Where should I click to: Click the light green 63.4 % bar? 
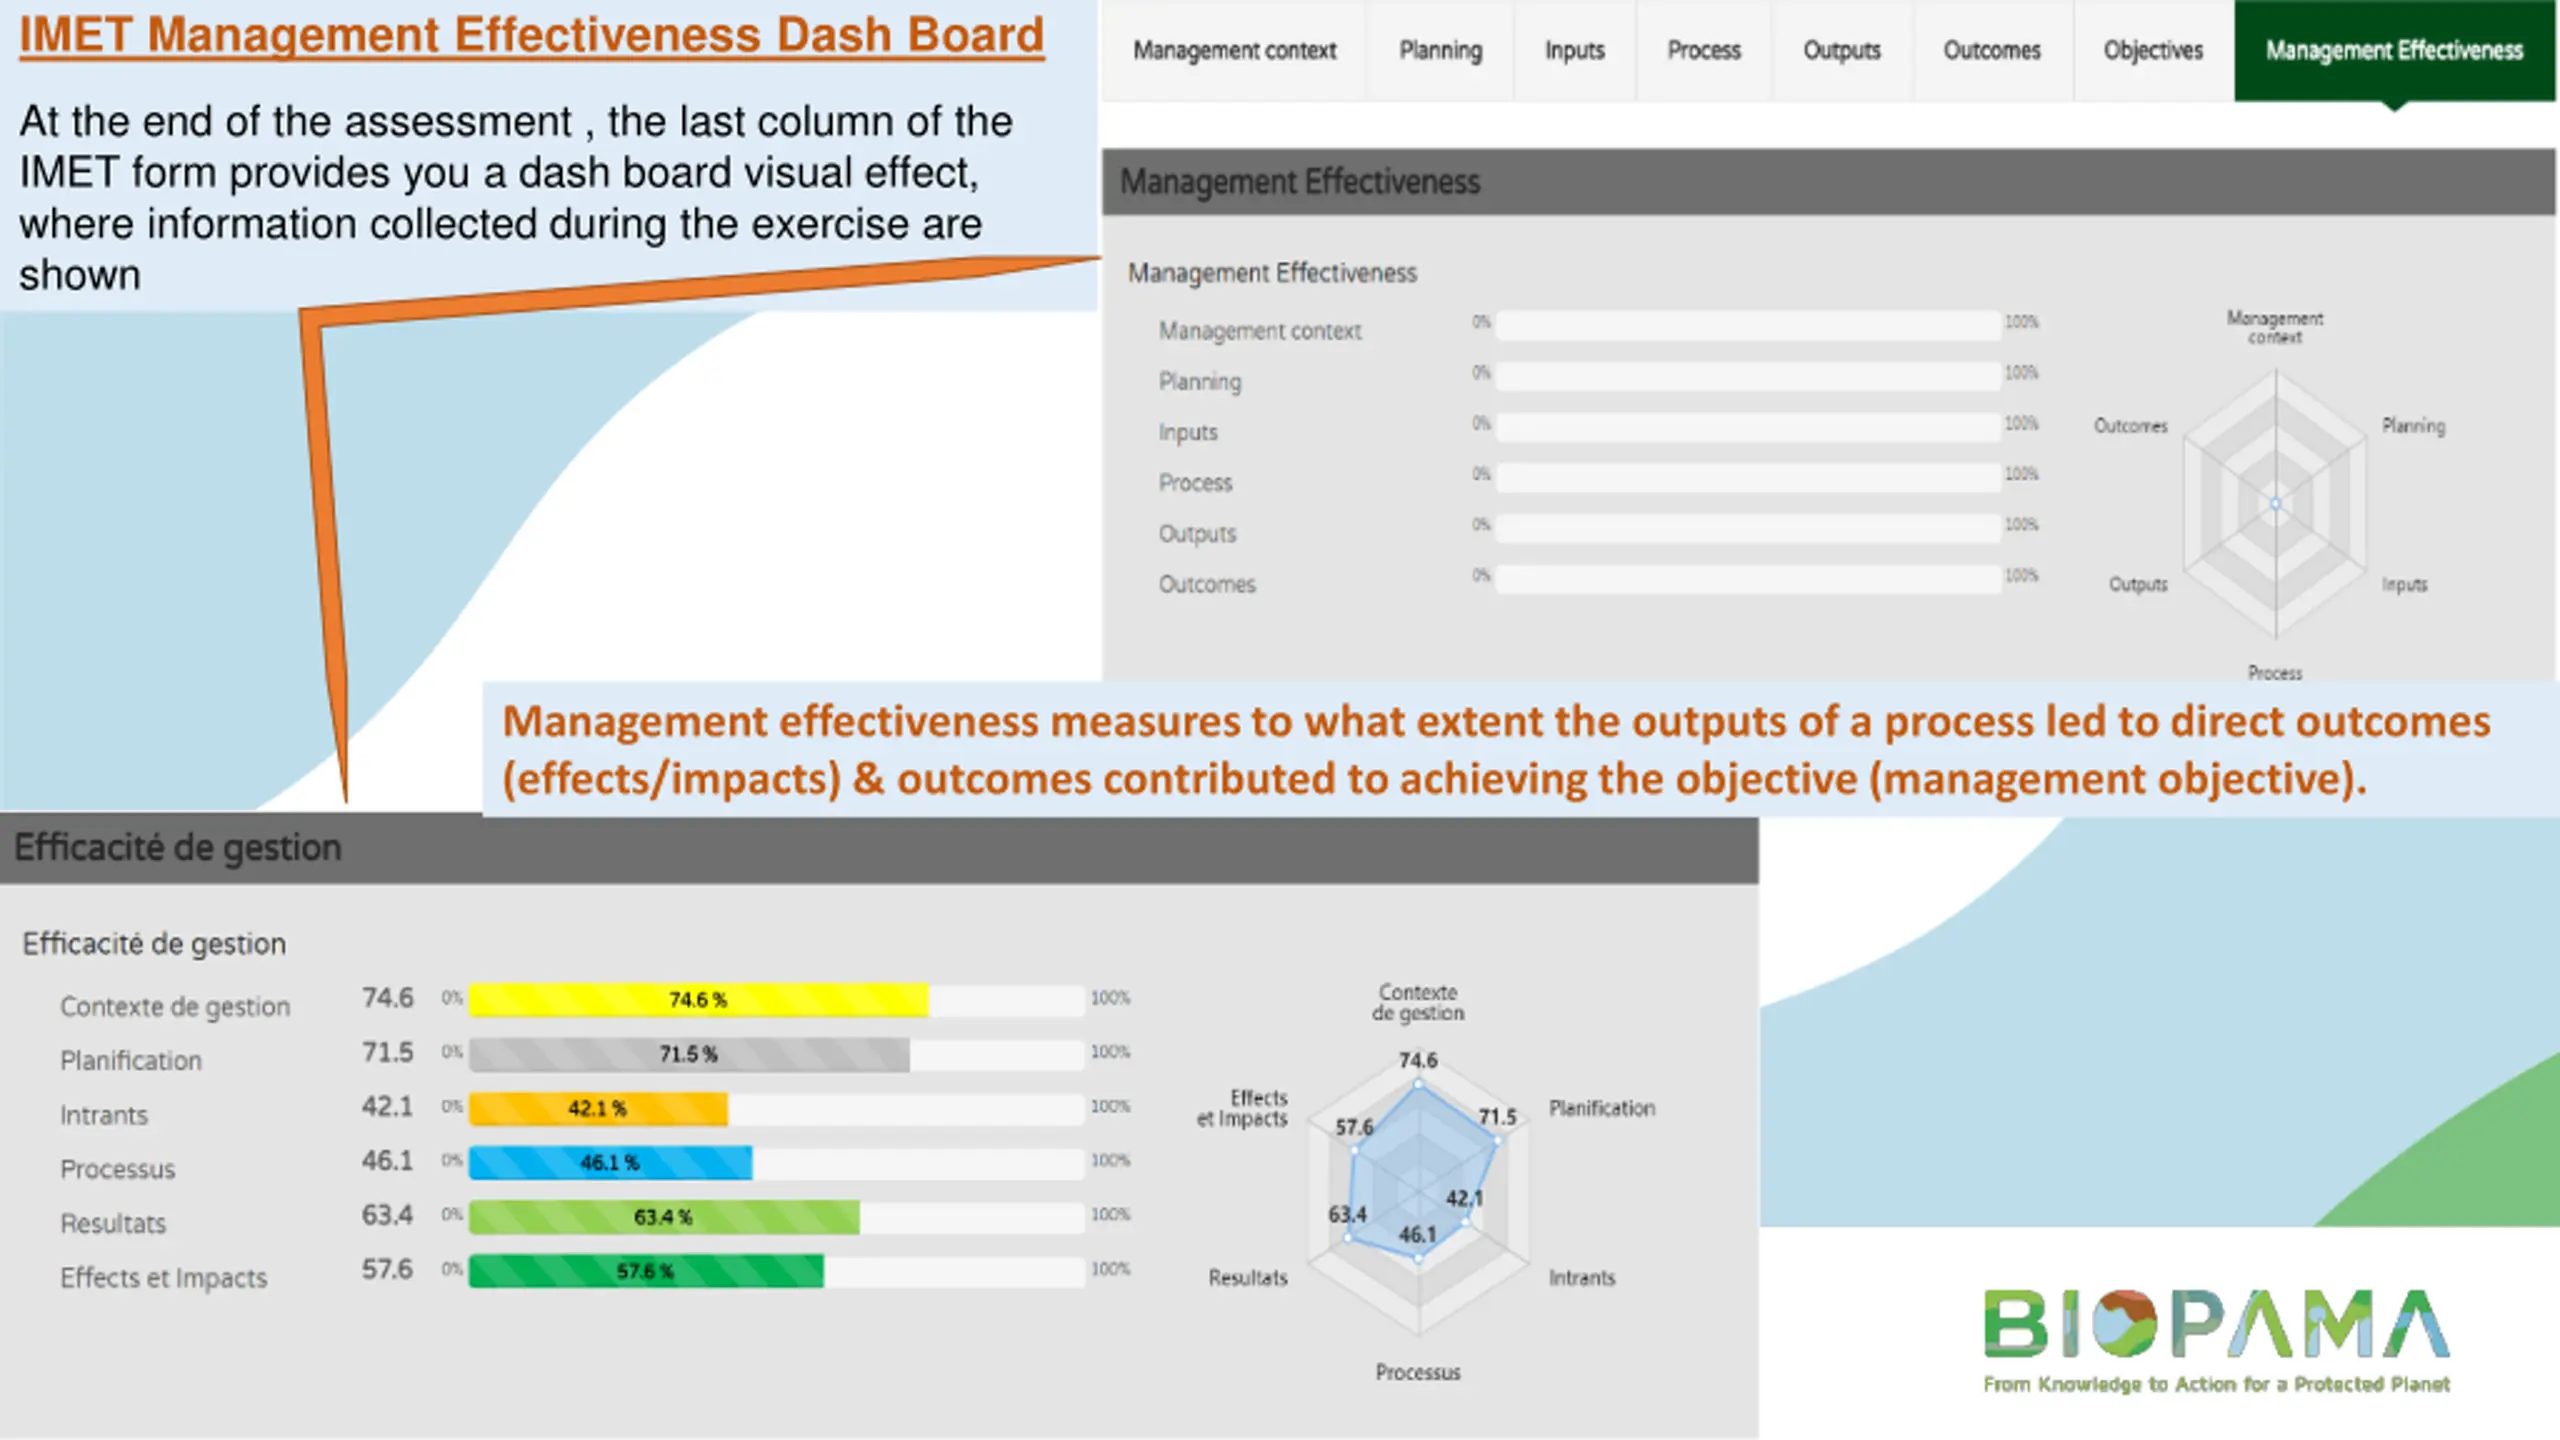coord(664,1216)
